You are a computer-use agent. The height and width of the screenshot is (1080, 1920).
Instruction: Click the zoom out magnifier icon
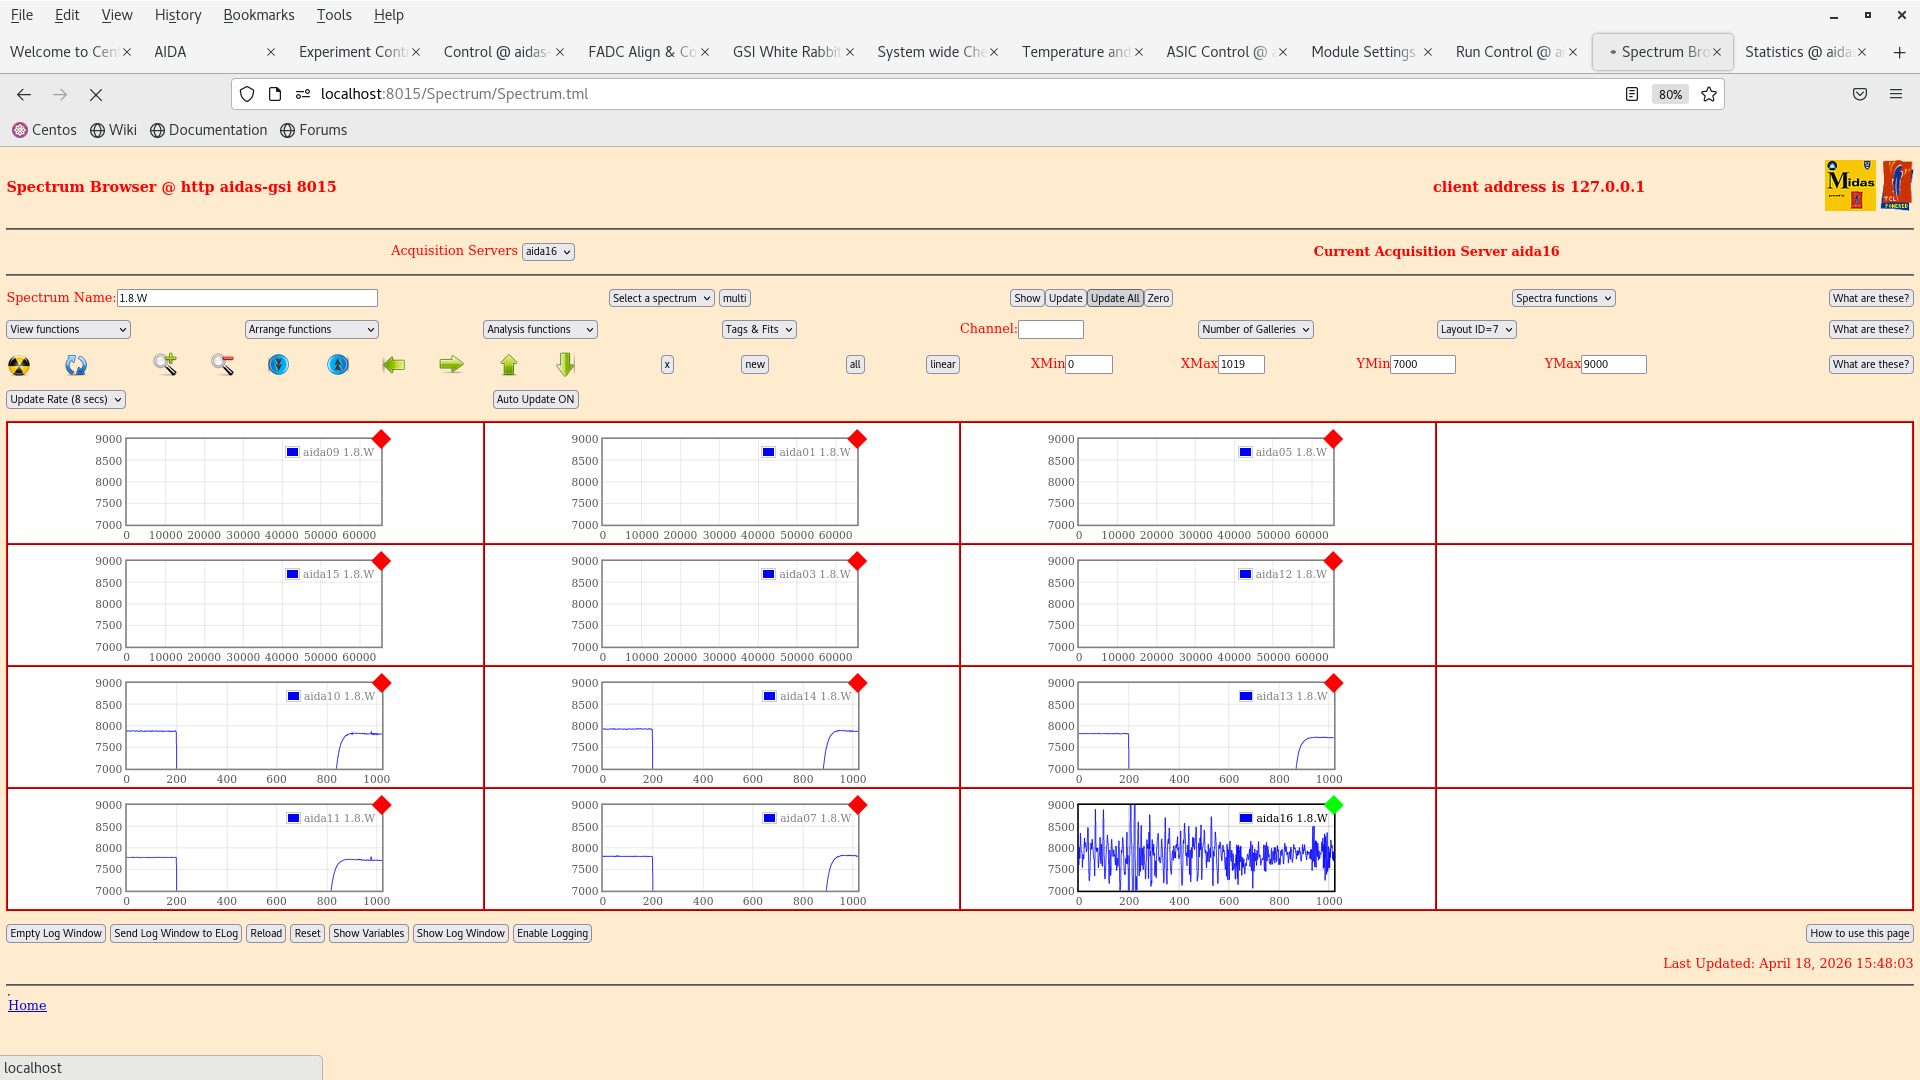[x=222, y=364]
